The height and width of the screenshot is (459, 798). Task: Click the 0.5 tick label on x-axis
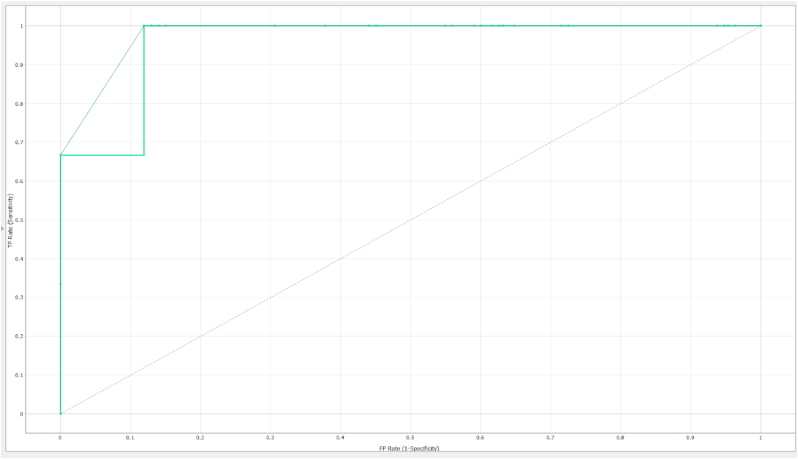(410, 438)
